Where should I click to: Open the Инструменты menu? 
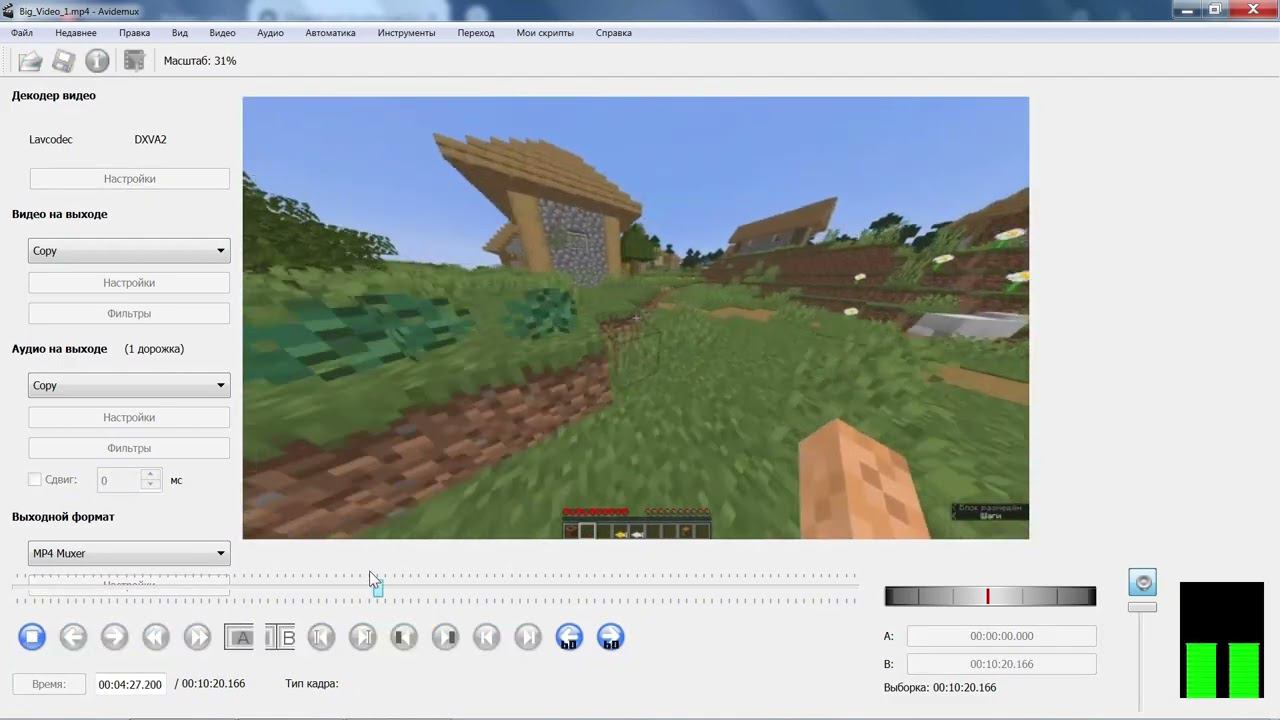[x=406, y=33]
